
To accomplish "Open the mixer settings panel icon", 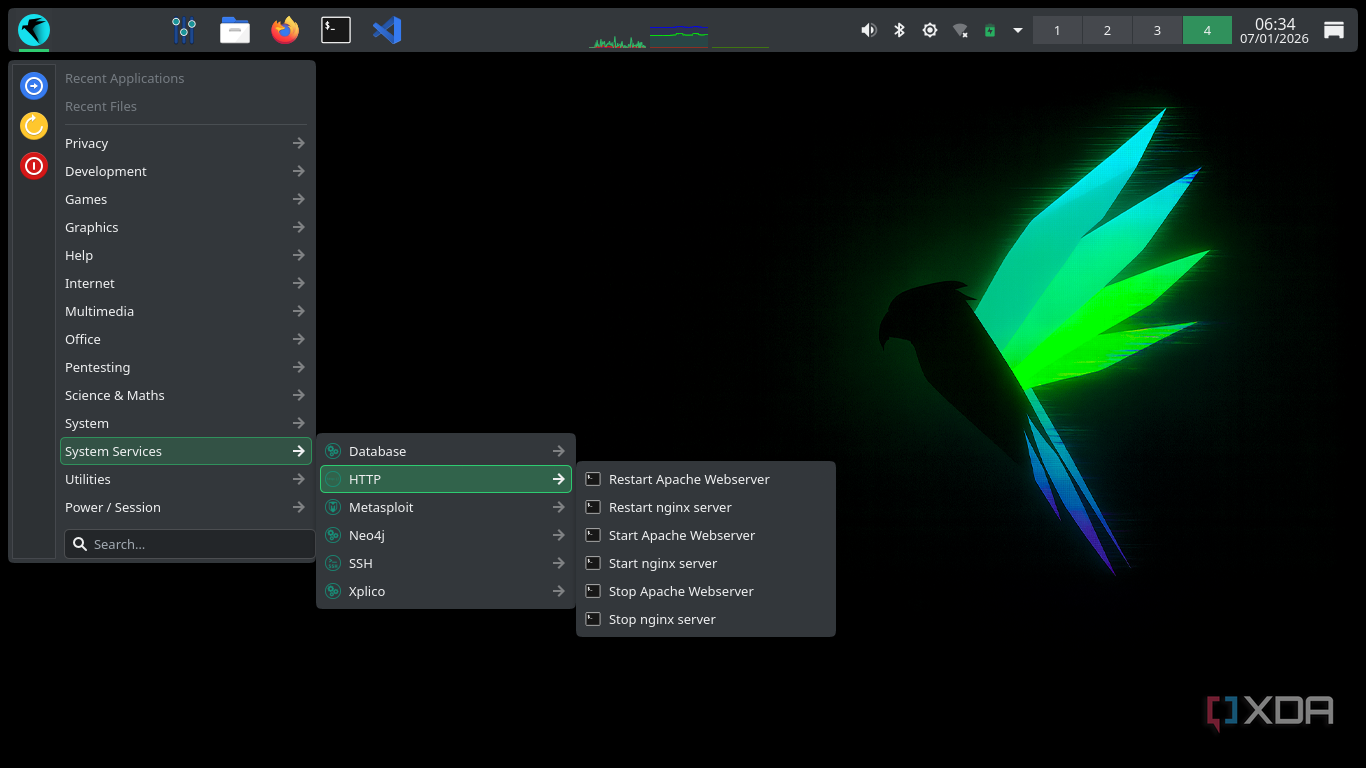I will point(184,30).
